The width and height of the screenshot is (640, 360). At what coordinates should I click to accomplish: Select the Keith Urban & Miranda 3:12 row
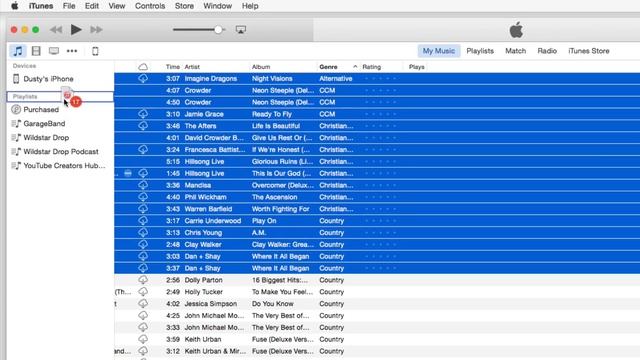tap(377, 351)
